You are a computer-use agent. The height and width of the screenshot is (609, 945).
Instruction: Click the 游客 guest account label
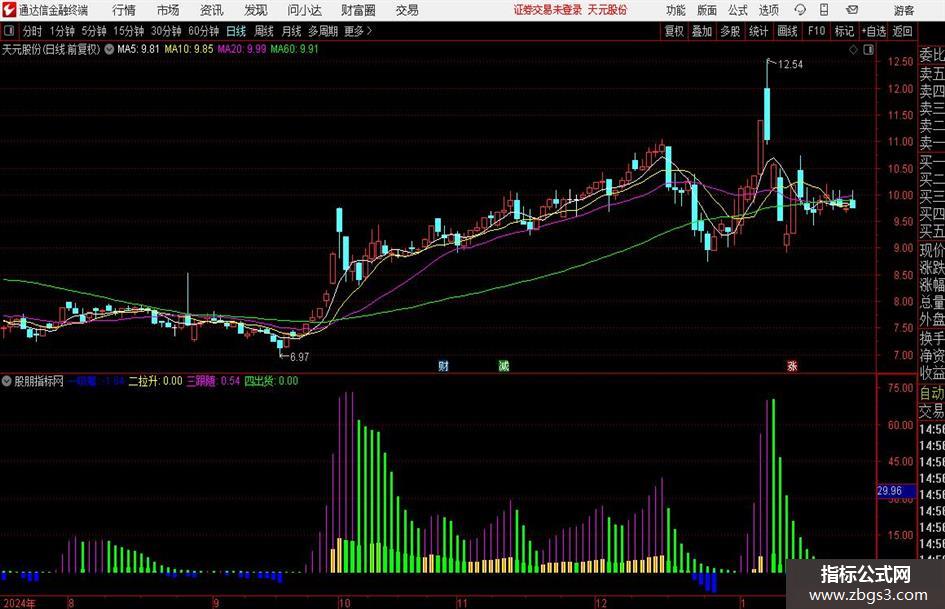[x=903, y=10]
